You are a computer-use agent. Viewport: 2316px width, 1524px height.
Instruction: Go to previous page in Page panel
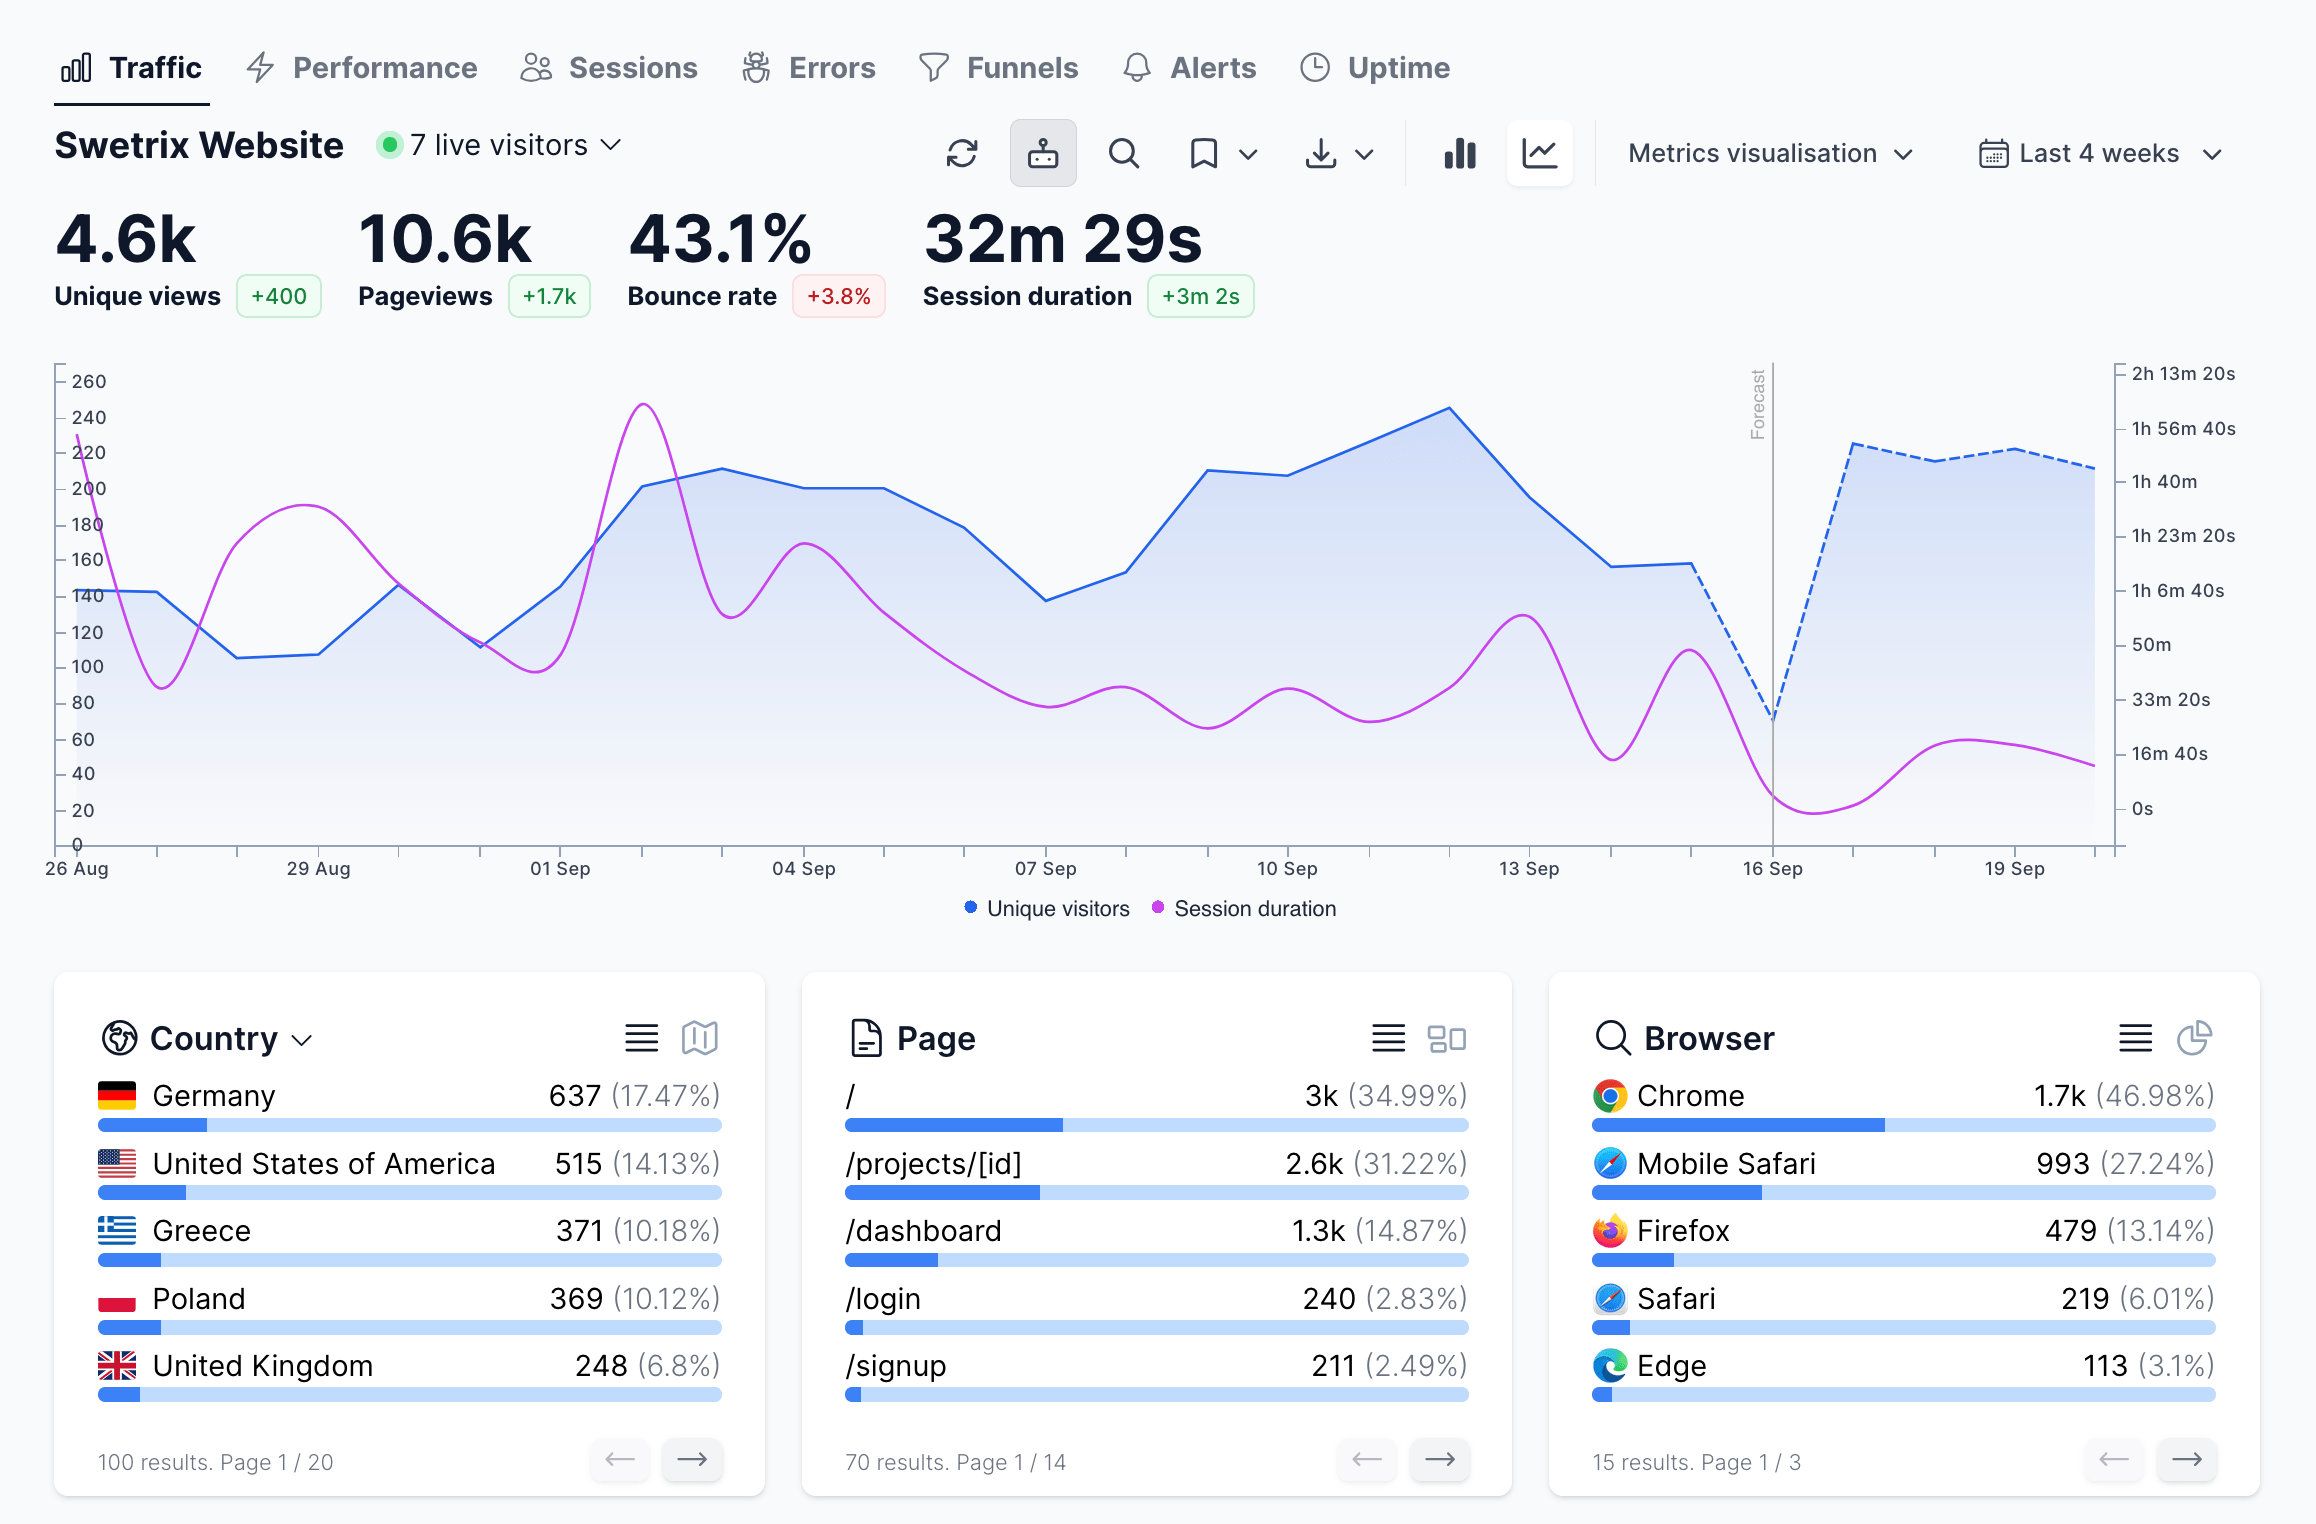pyautogui.click(x=1367, y=1460)
